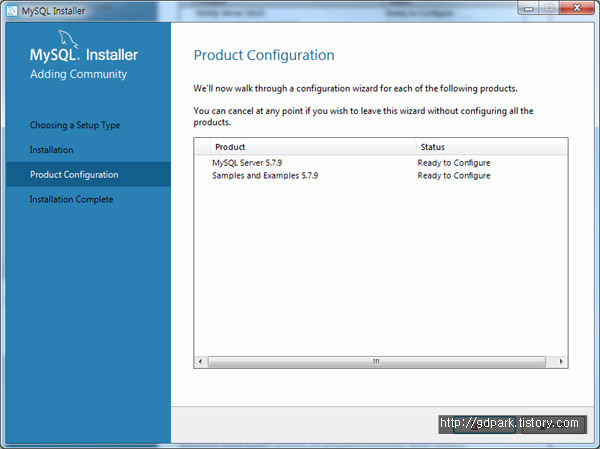Screen dimensions: 600x449
Task: Click the Product column header
Action: (313, 147)
